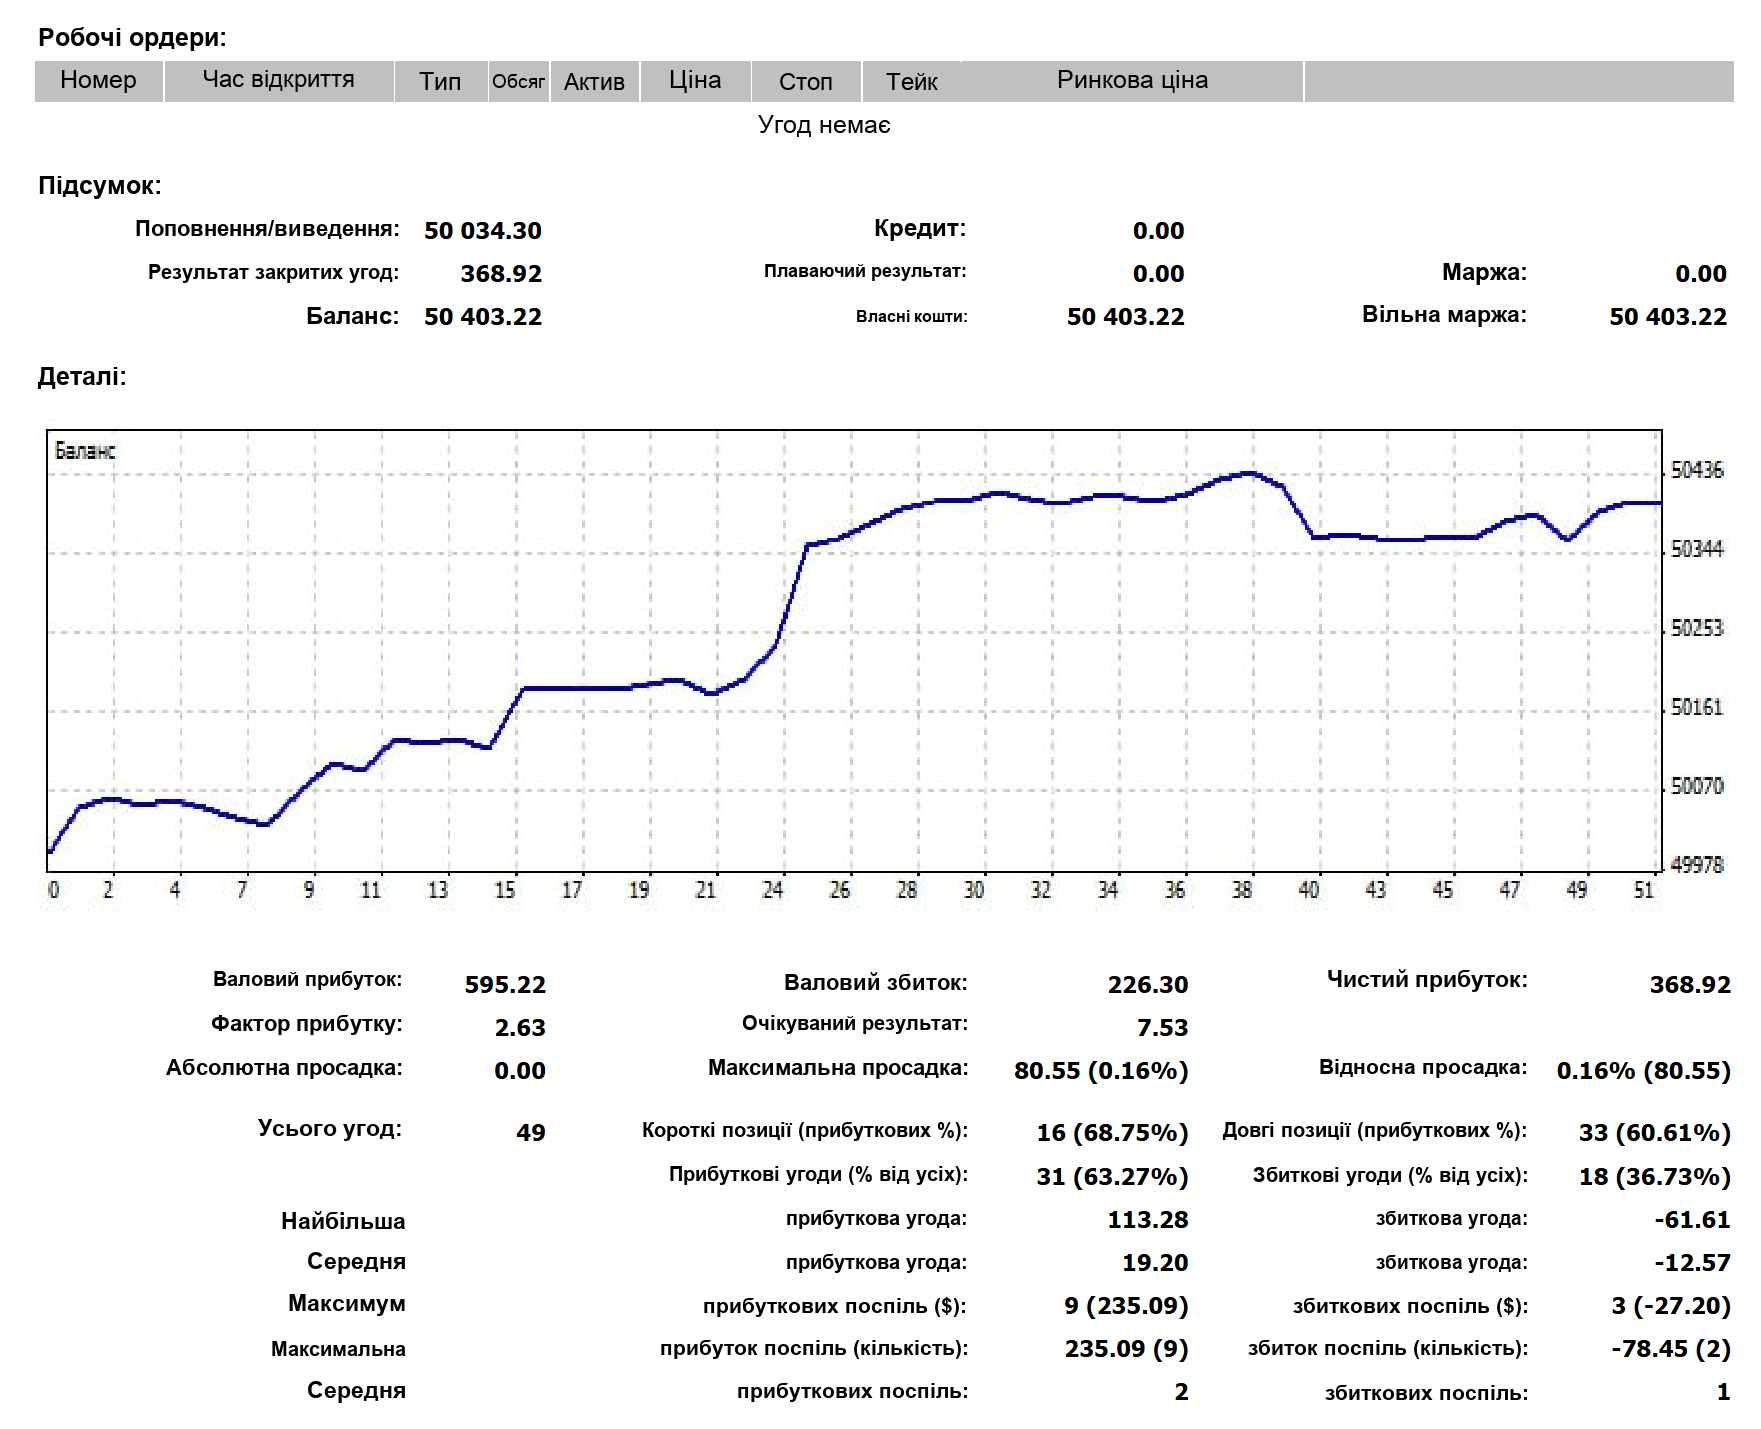The width and height of the screenshot is (1761, 1429).
Task: Click the x-axis label 24 on chart
Action: click(773, 890)
